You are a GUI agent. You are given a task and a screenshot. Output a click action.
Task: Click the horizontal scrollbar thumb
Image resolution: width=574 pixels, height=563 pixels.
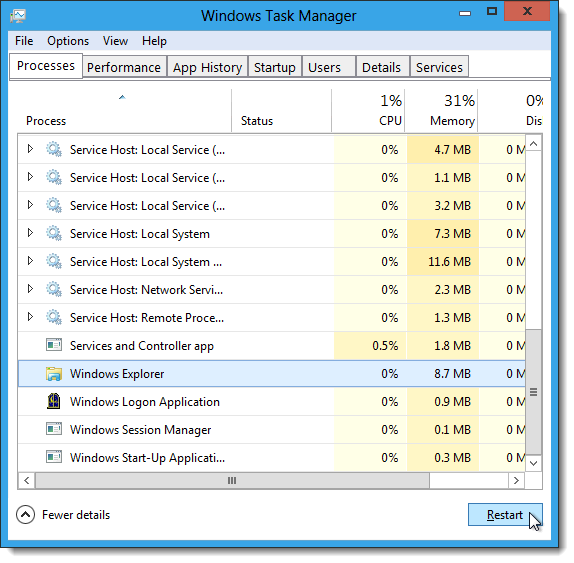click(x=232, y=480)
